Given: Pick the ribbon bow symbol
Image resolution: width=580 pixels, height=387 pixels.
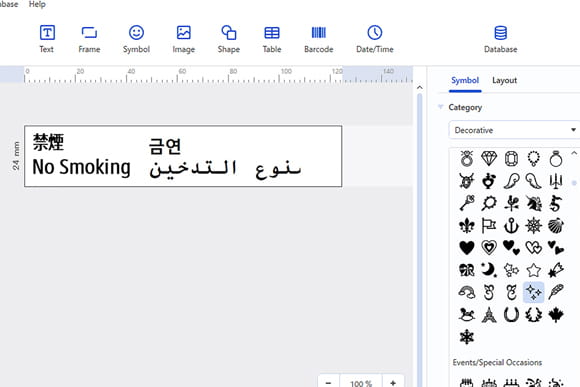Looking at the screenshot, I should coord(466,270).
